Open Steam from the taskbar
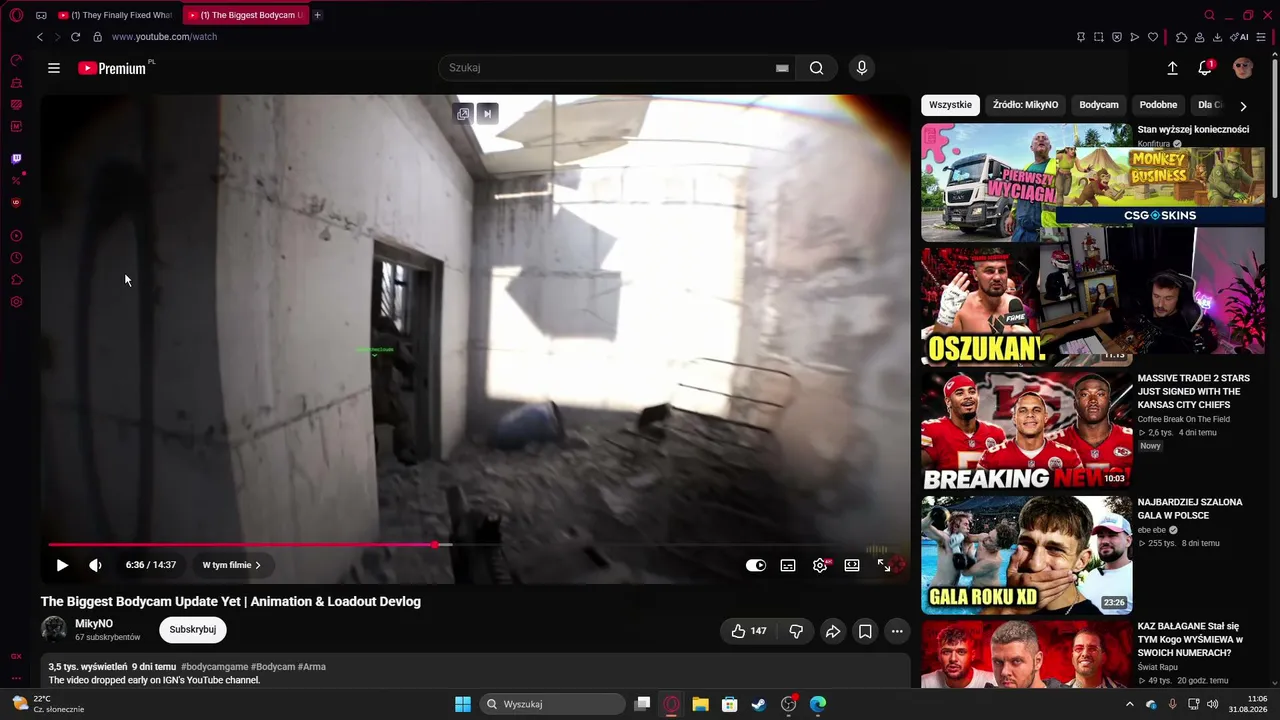Viewport: 1280px width, 720px height. 759,704
